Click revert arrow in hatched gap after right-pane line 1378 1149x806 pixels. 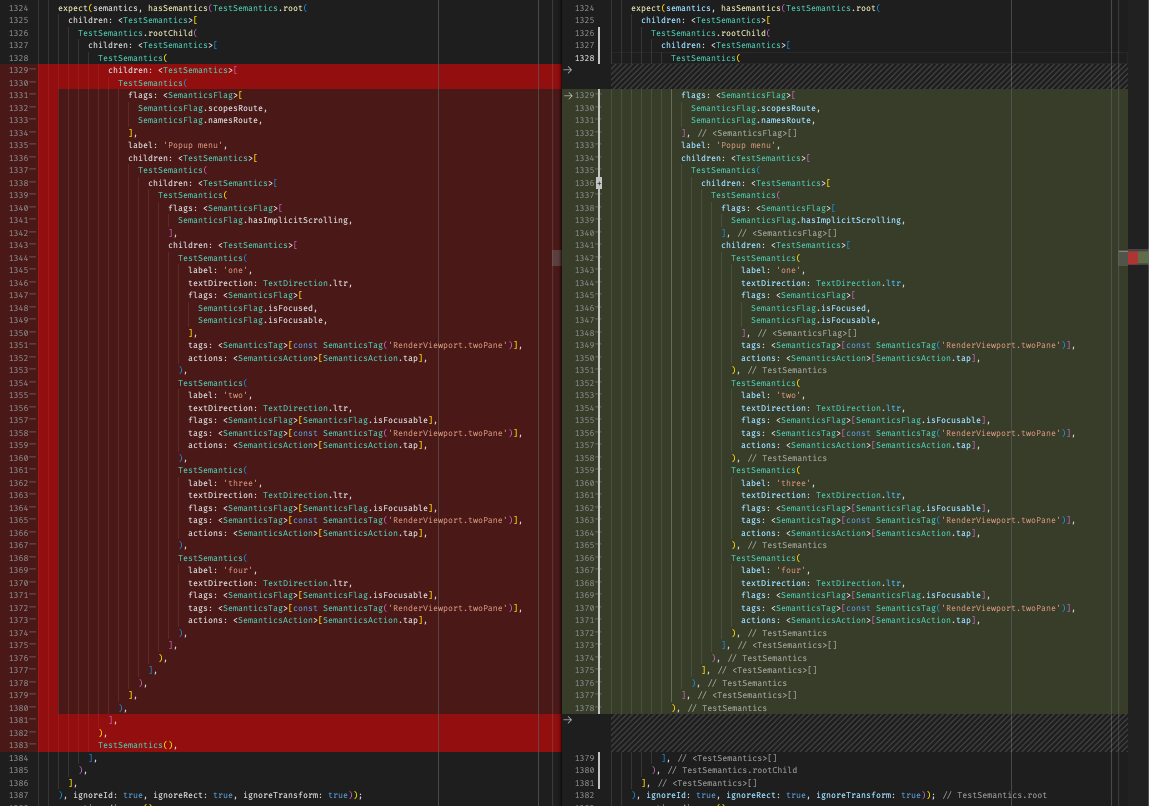(x=568, y=720)
